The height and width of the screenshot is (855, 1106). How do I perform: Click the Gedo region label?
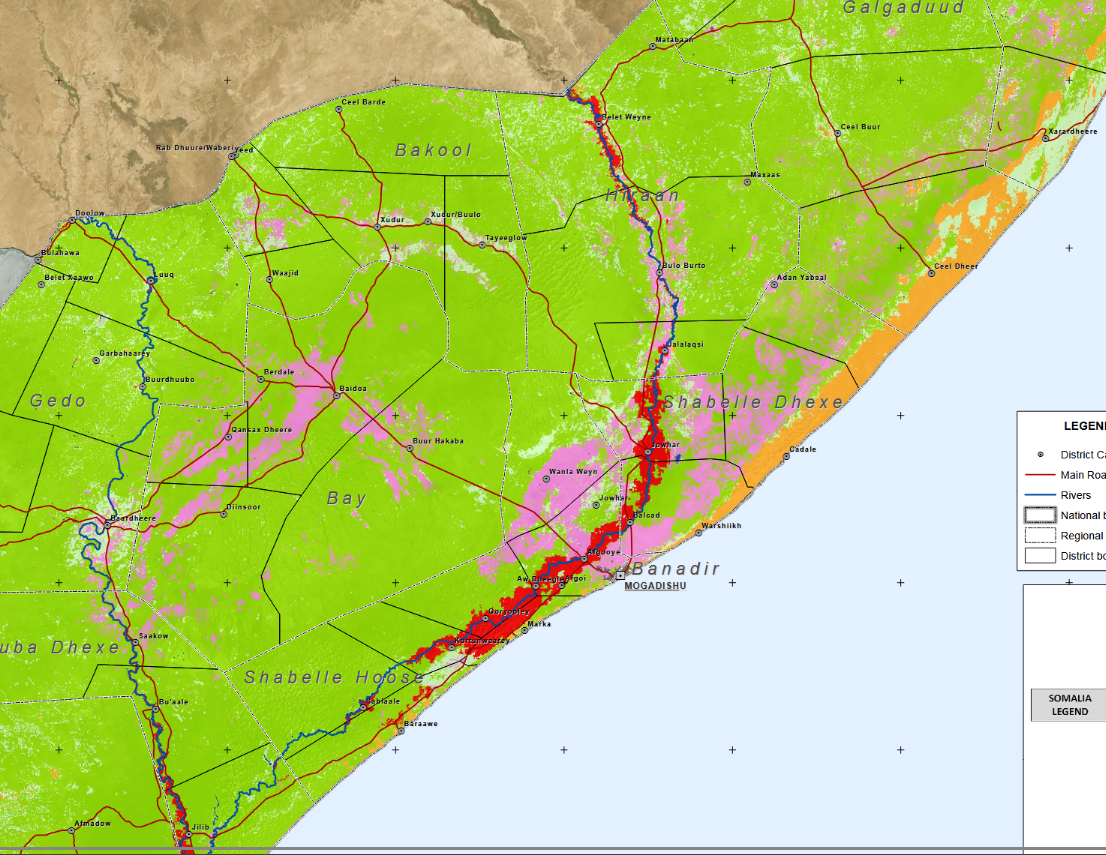58,401
